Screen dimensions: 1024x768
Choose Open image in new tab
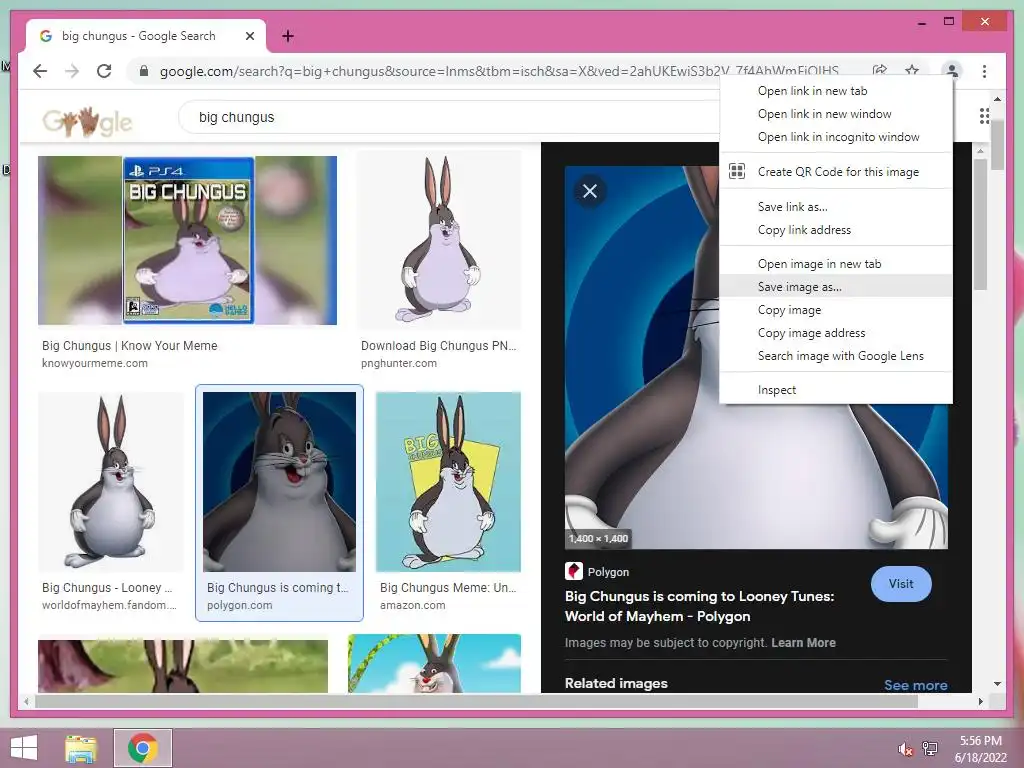(x=836, y=264)
